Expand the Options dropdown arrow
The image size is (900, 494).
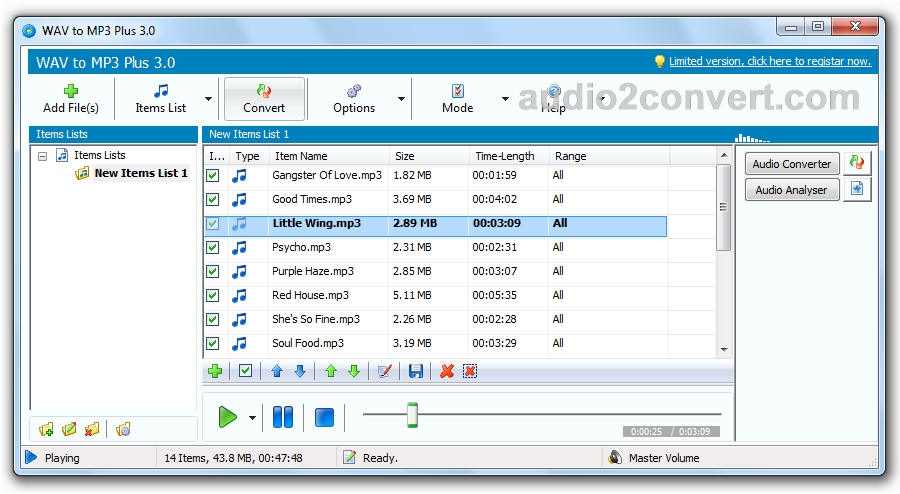pos(401,99)
